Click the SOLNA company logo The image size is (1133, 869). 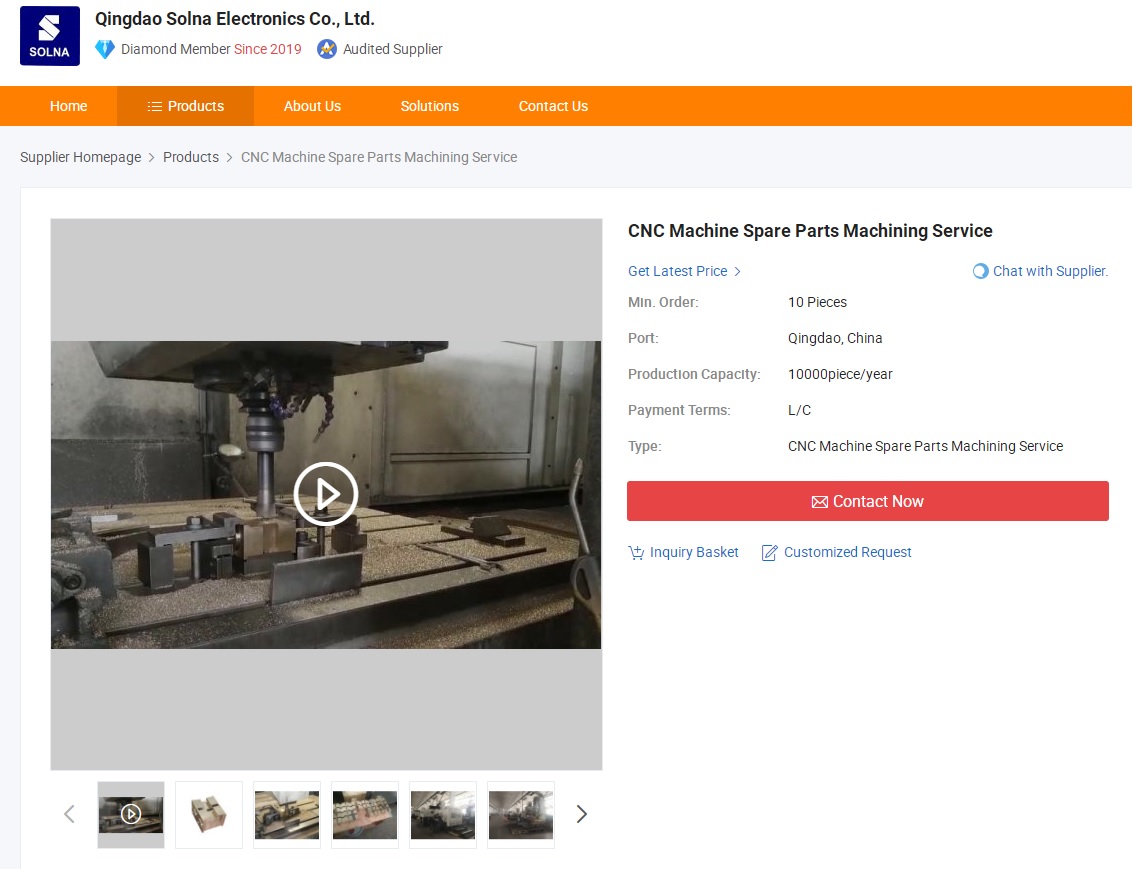[50, 36]
